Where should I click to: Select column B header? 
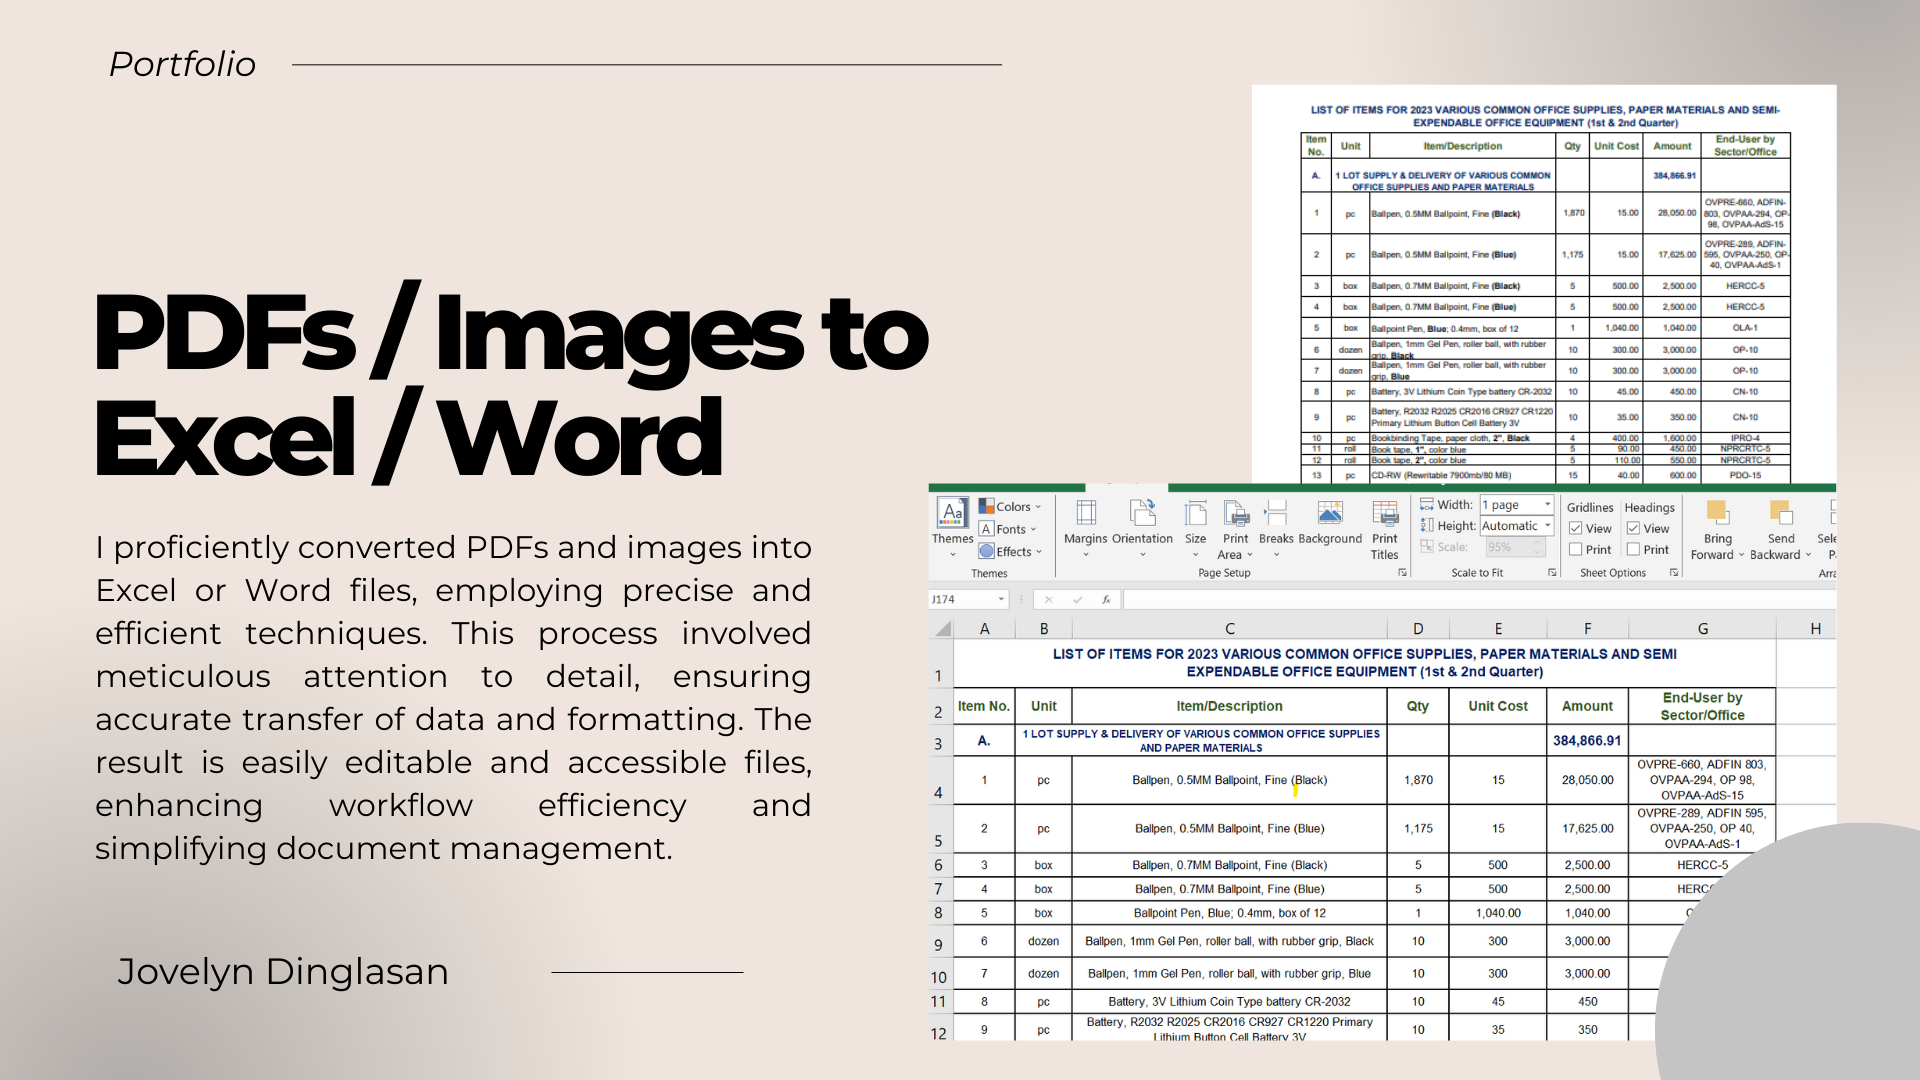click(x=1043, y=629)
